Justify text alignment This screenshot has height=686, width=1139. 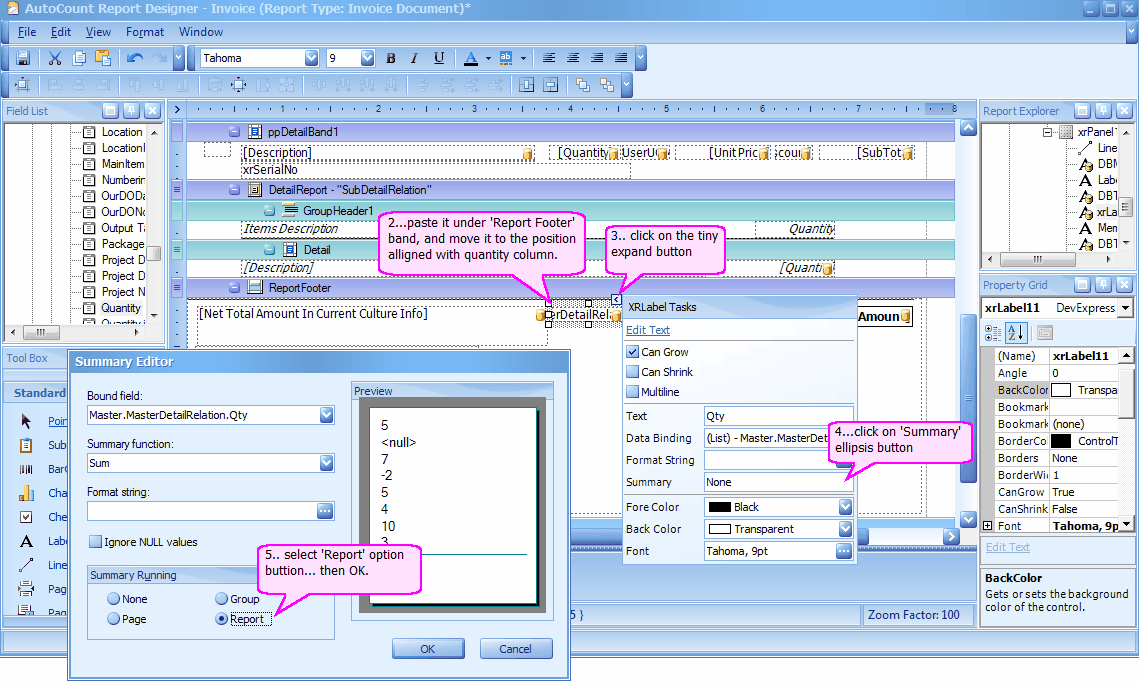tap(621, 58)
